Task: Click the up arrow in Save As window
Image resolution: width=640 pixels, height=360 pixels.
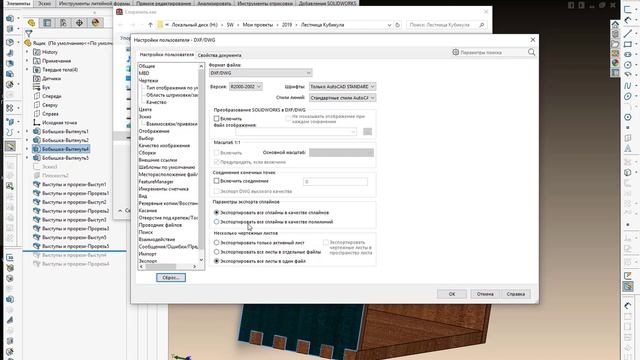Action: coord(150,25)
